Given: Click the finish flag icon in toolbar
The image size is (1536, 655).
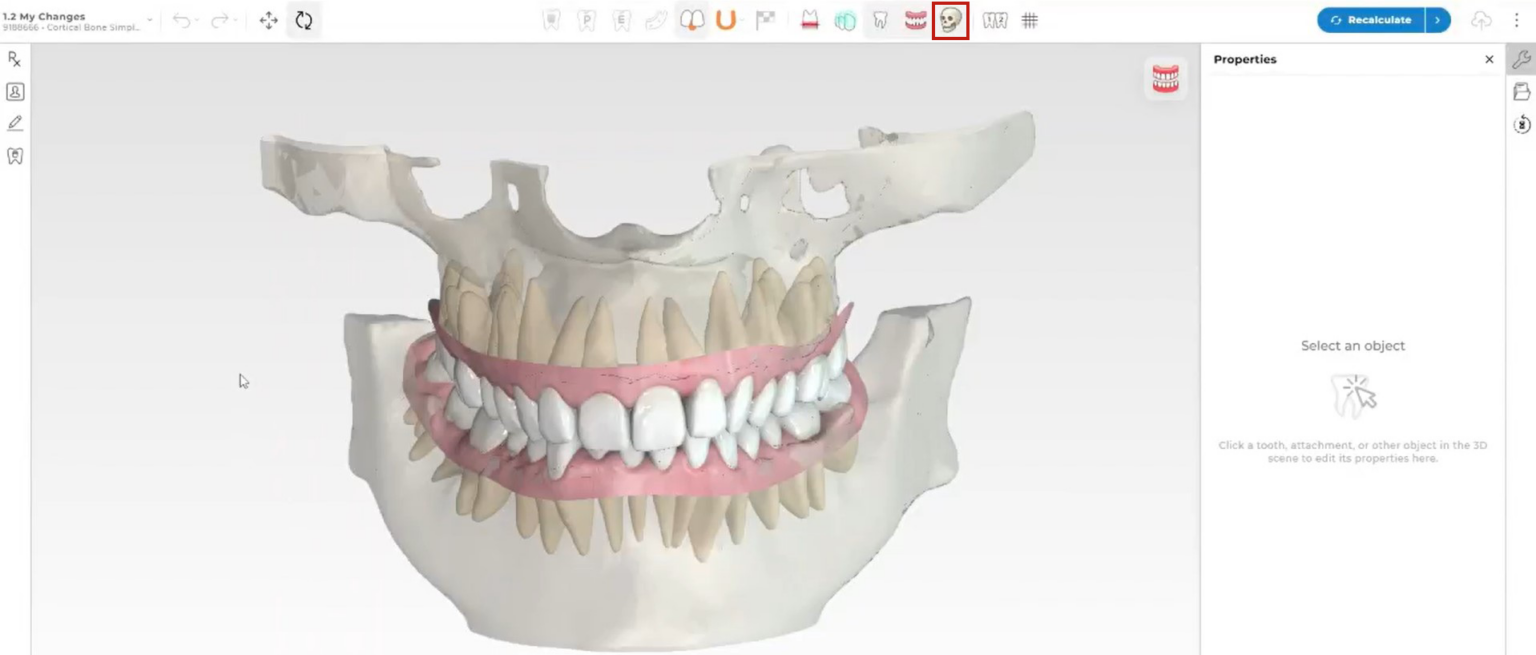Looking at the screenshot, I should coord(766,19).
